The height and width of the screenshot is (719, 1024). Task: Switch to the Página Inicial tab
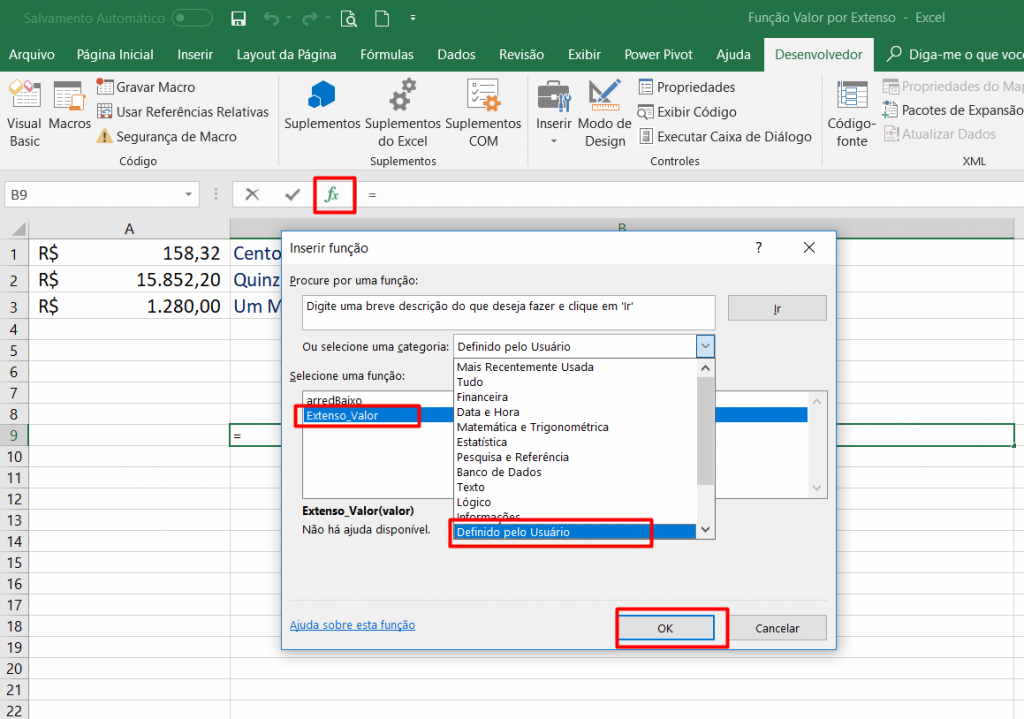tap(115, 55)
